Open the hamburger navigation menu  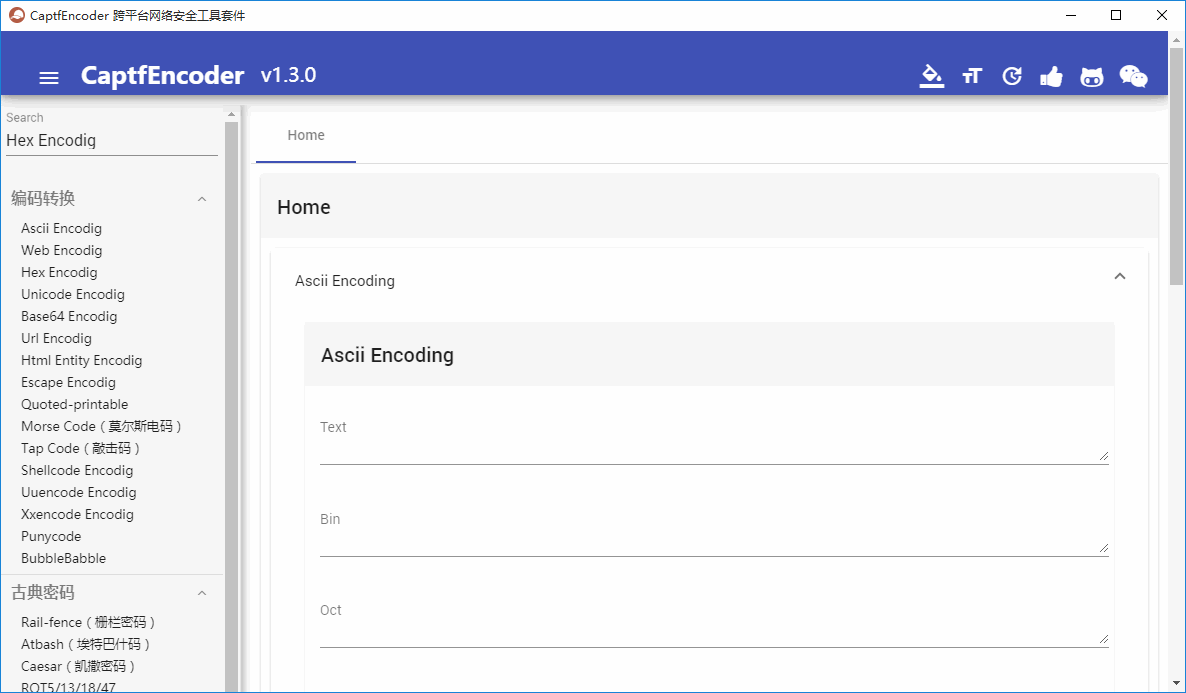49,77
